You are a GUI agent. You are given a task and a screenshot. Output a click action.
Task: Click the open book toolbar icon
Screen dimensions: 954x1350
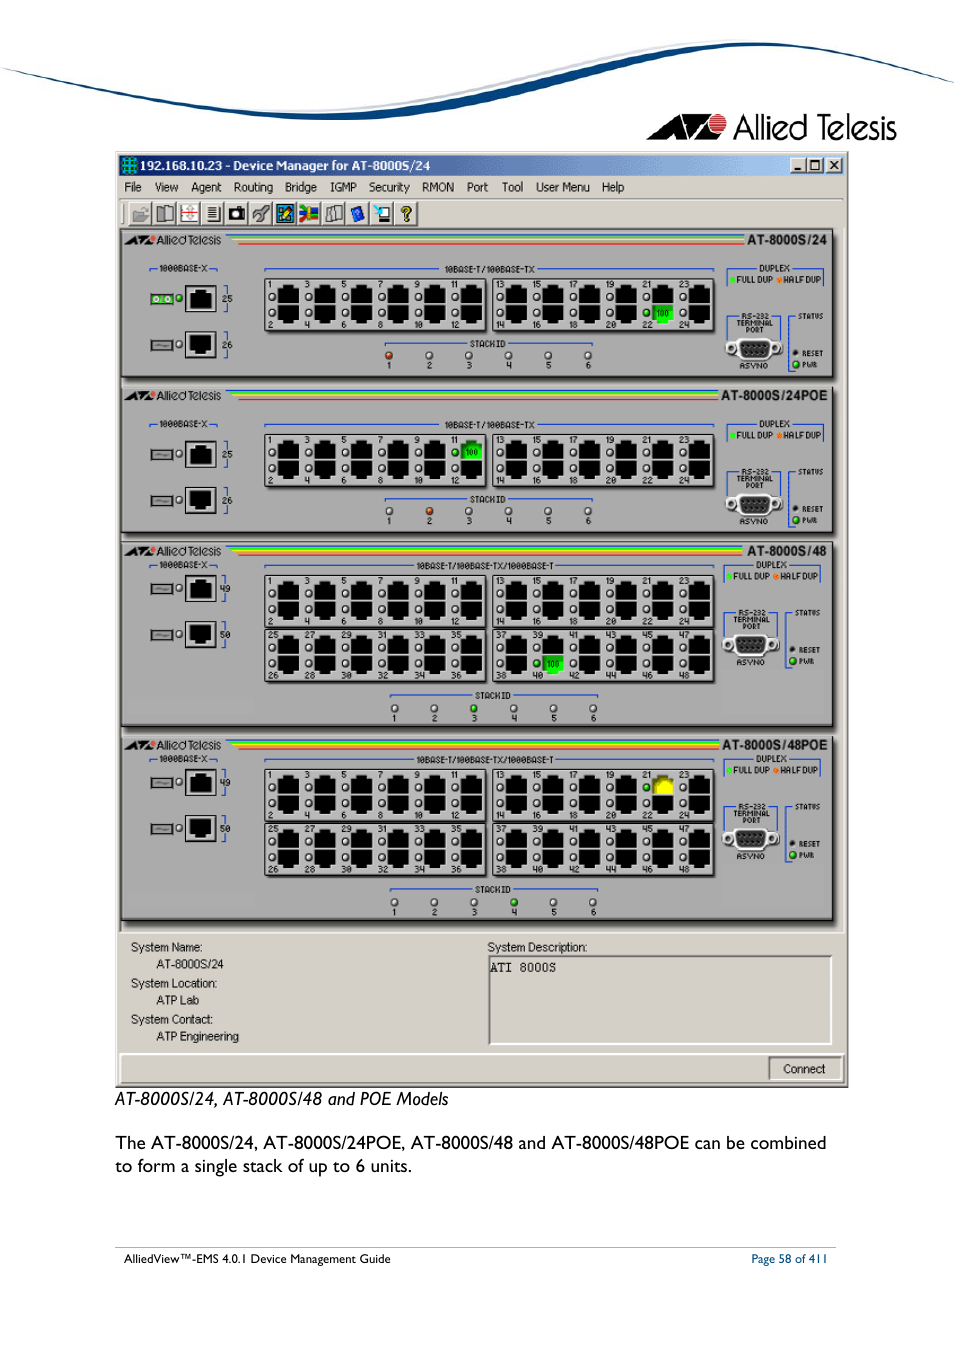point(165,213)
